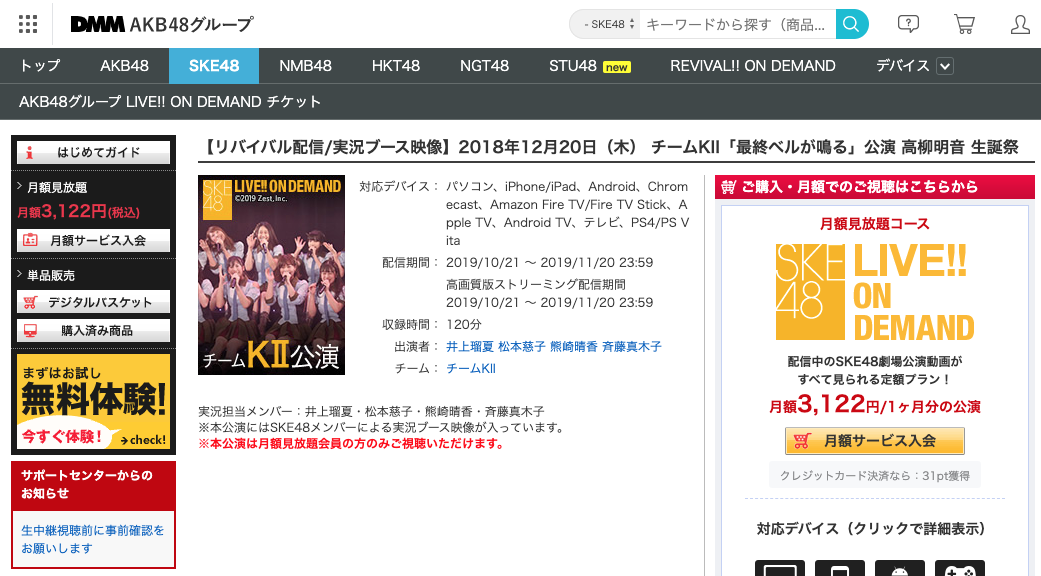
Task: Click the クレジットカード決済なら：31pt獲得 note
Action: pyautogui.click(x=874, y=476)
